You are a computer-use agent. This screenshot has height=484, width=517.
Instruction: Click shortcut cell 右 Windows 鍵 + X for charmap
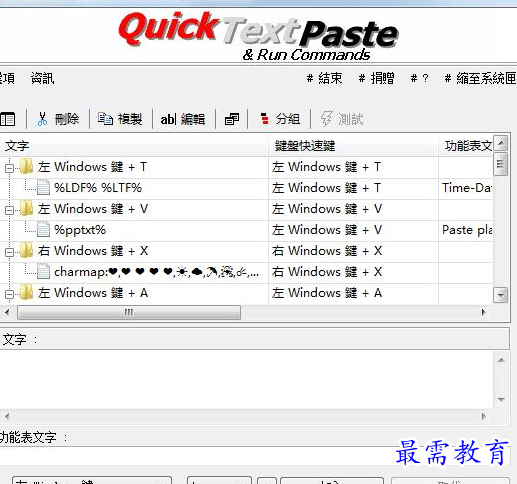click(x=353, y=272)
